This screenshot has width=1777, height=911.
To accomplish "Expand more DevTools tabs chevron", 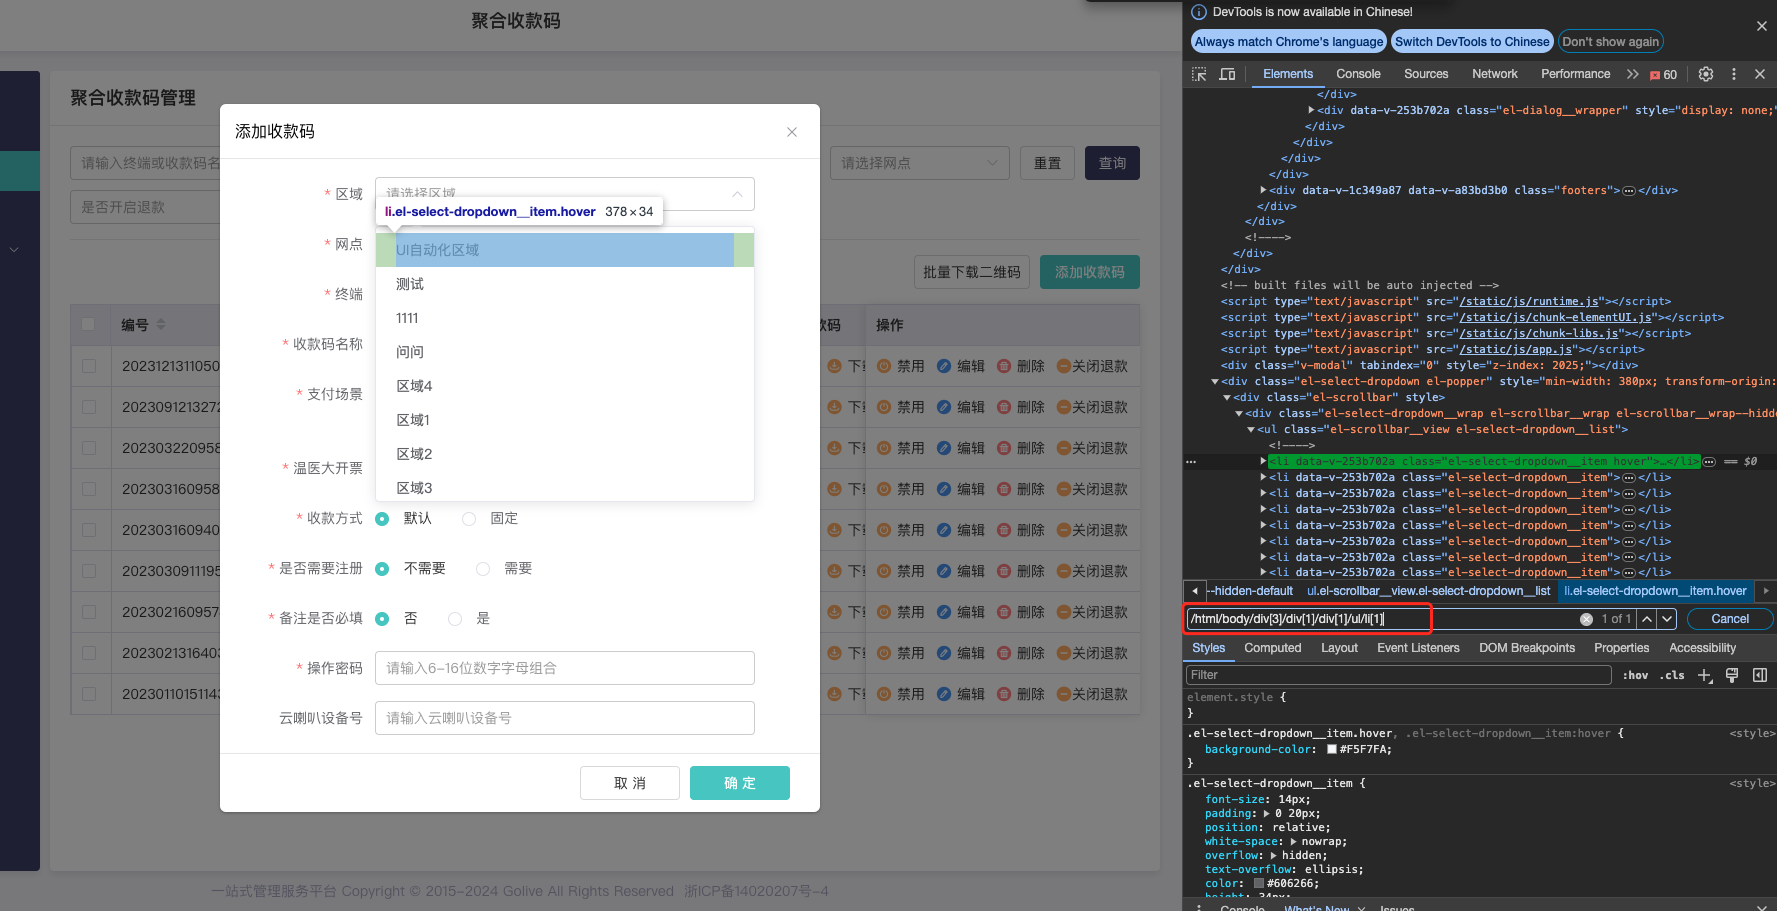I will (x=1632, y=74).
